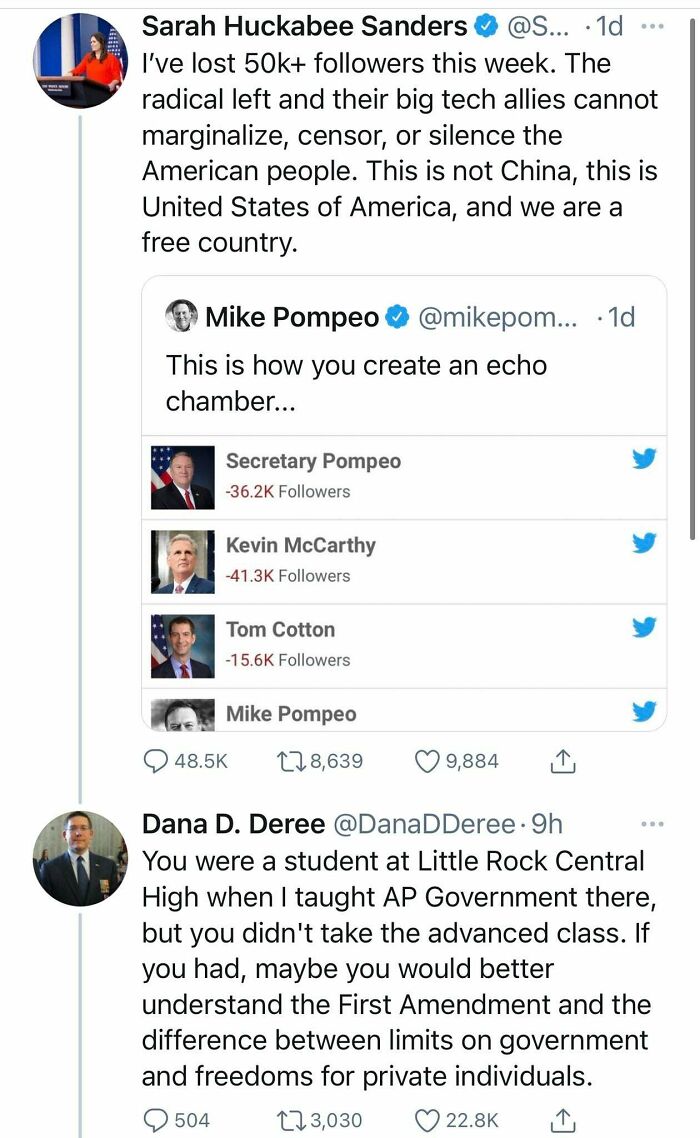Open Dana D. Deree's profile picture

[x=78, y=860]
